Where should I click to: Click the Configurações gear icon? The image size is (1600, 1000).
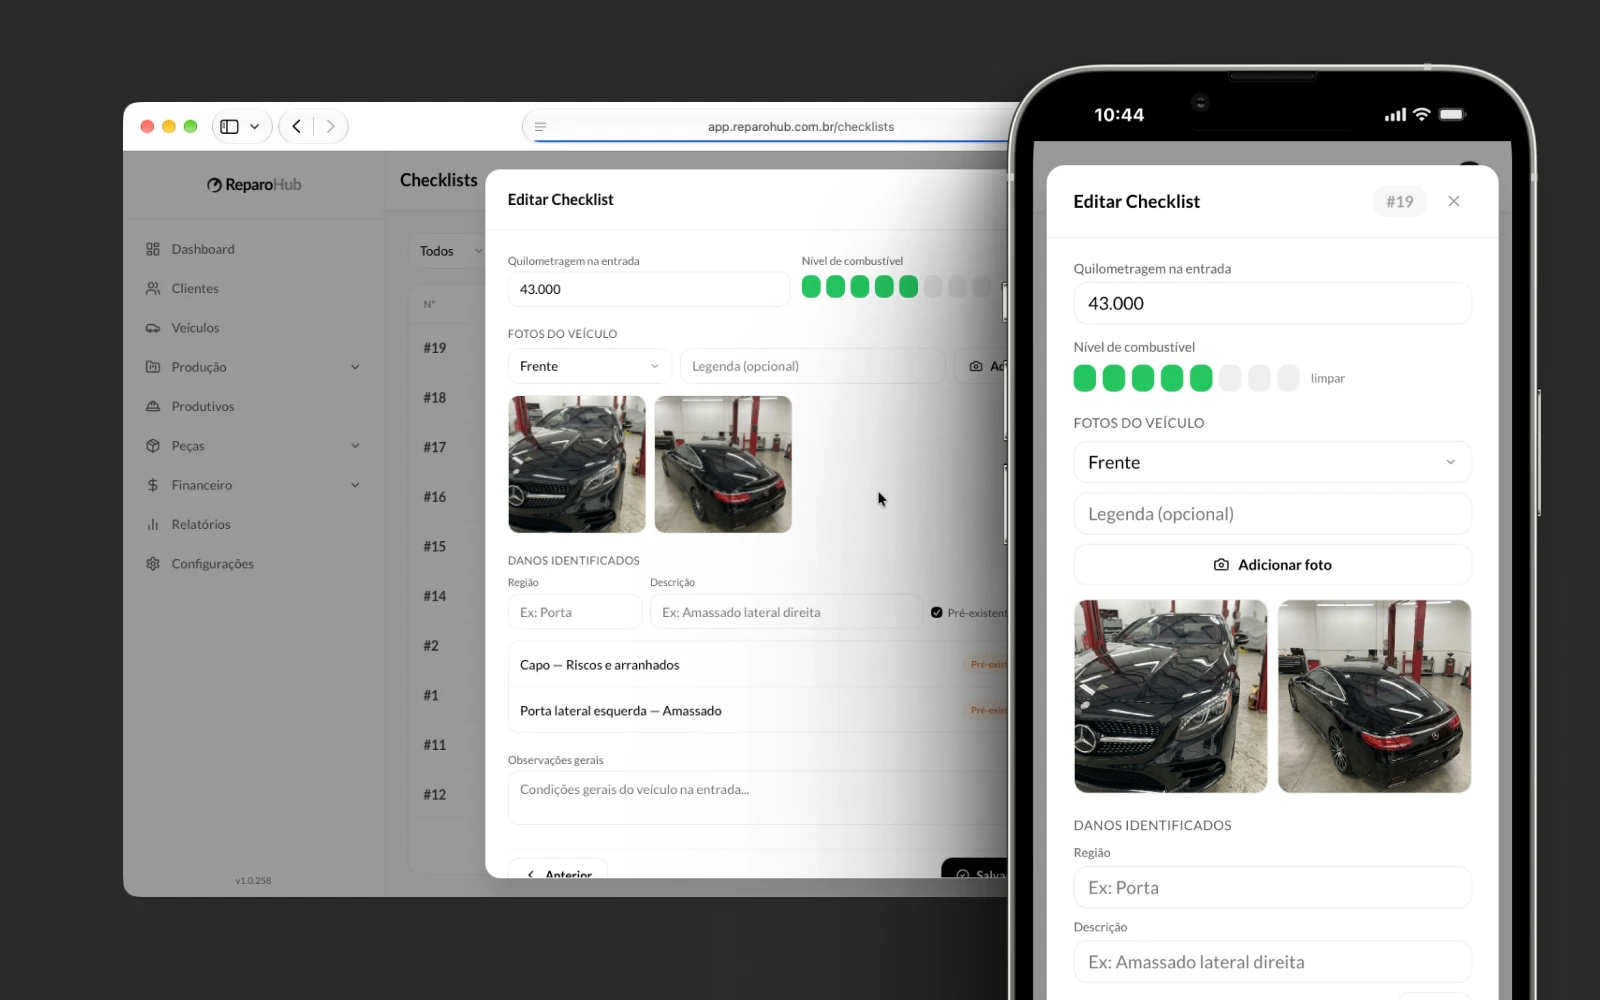153,564
